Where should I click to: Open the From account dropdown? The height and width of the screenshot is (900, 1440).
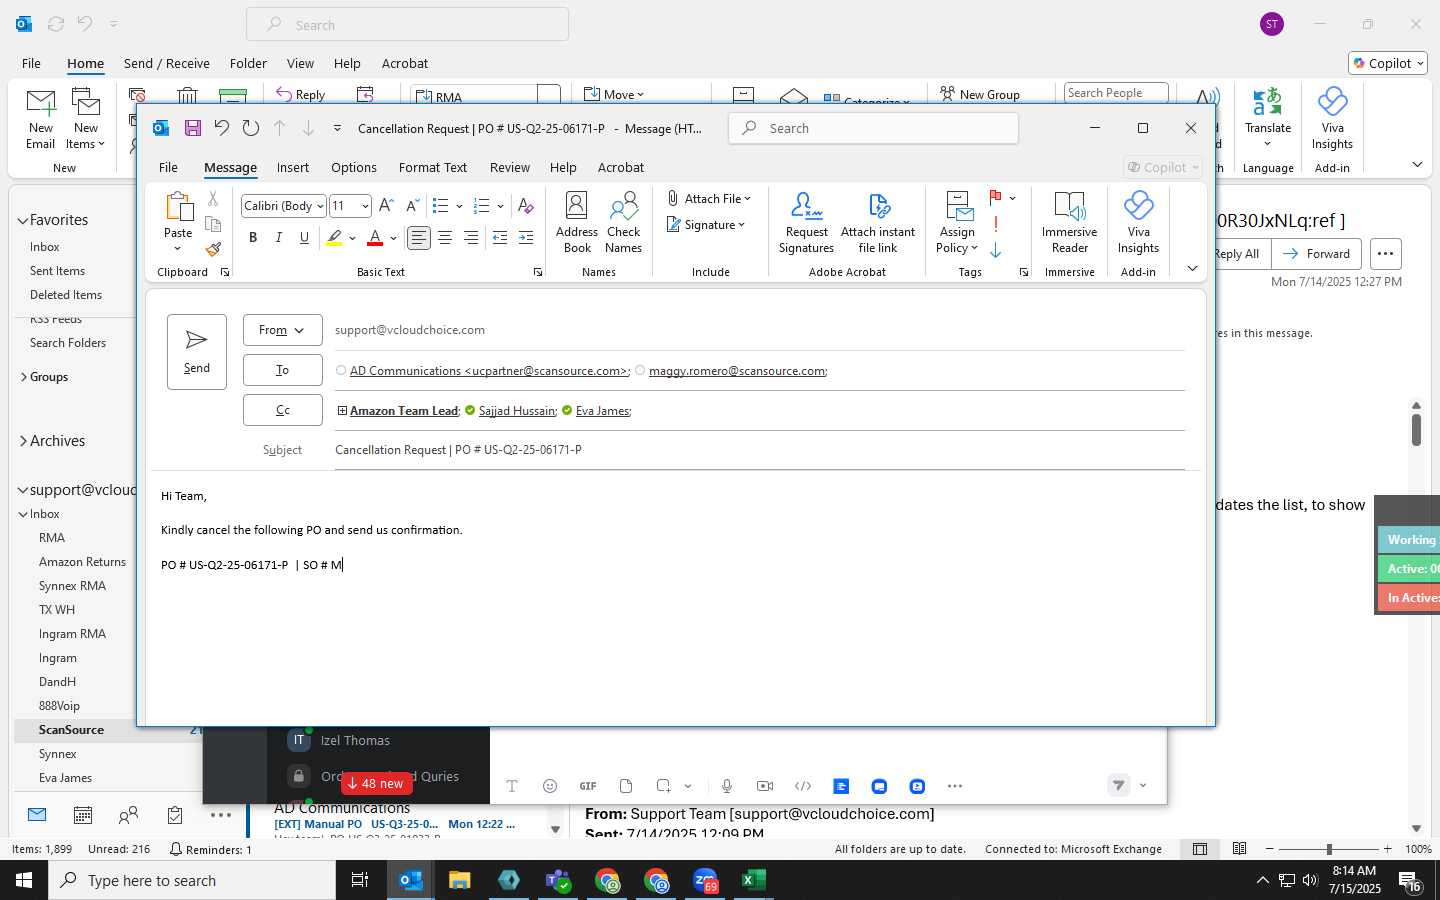click(282, 330)
